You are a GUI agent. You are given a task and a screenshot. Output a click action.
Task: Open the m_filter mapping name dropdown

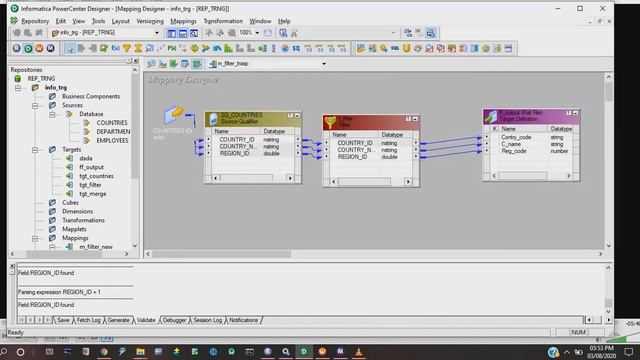(x=324, y=64)
